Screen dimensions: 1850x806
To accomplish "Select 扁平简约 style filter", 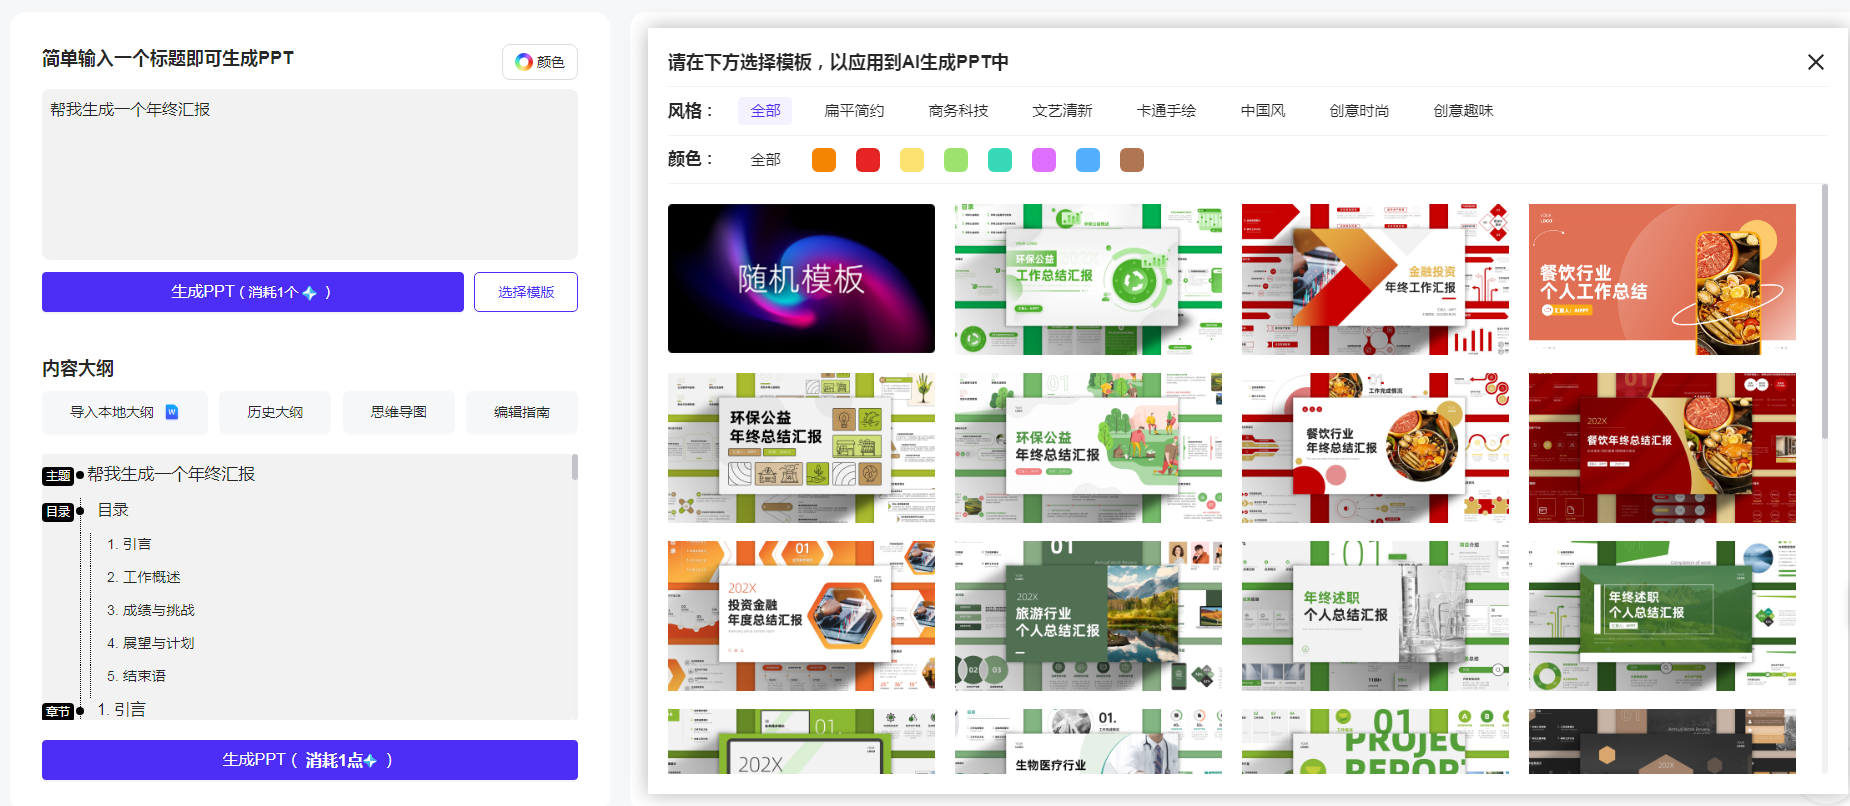I will coord(854,111).
